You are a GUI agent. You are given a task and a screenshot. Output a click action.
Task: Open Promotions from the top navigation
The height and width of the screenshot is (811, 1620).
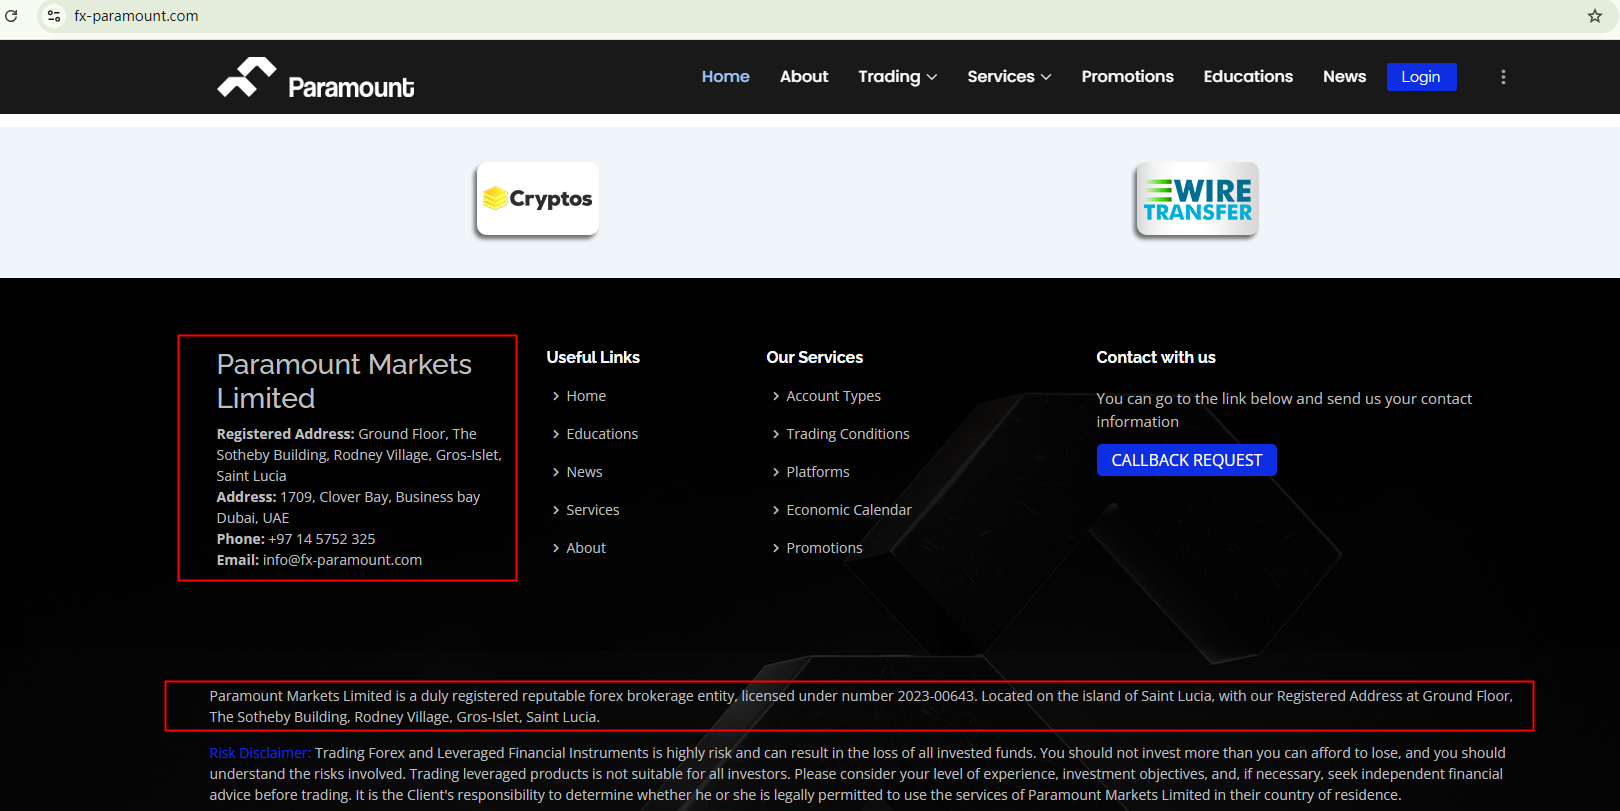[x=1127, y=77]
